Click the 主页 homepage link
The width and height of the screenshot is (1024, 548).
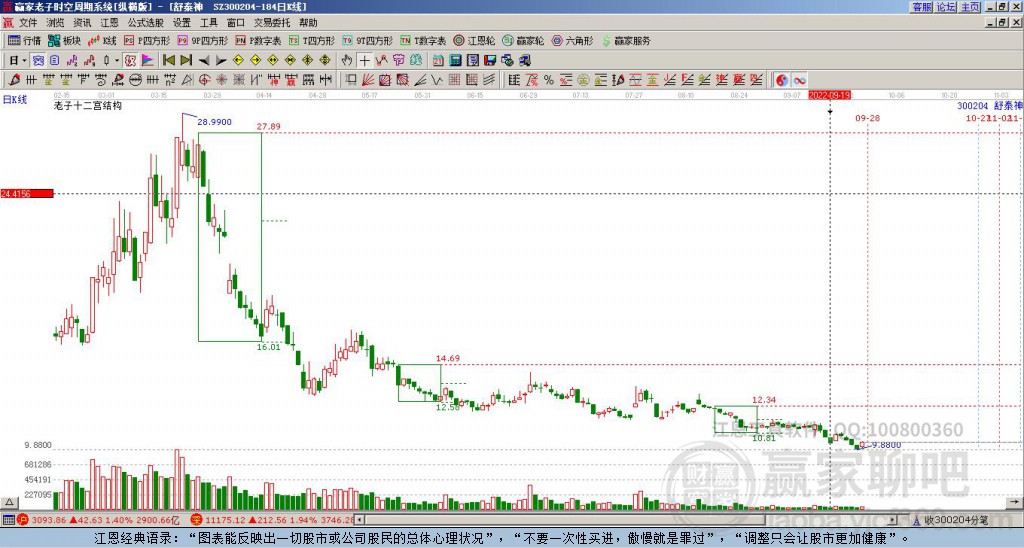tap(970, 7)
